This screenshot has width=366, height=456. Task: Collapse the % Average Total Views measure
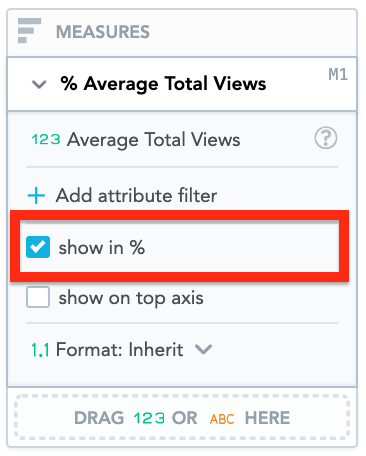[x=39, y=84]
